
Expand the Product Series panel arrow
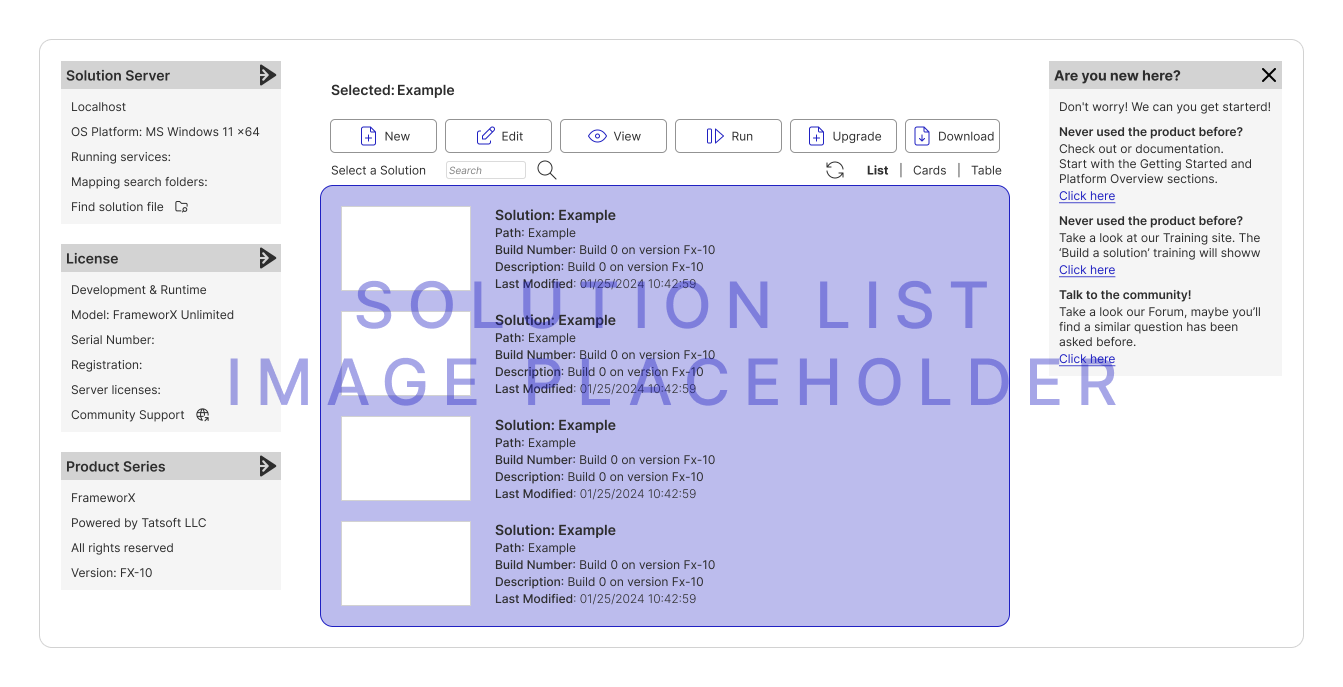(x=267, y=466)
